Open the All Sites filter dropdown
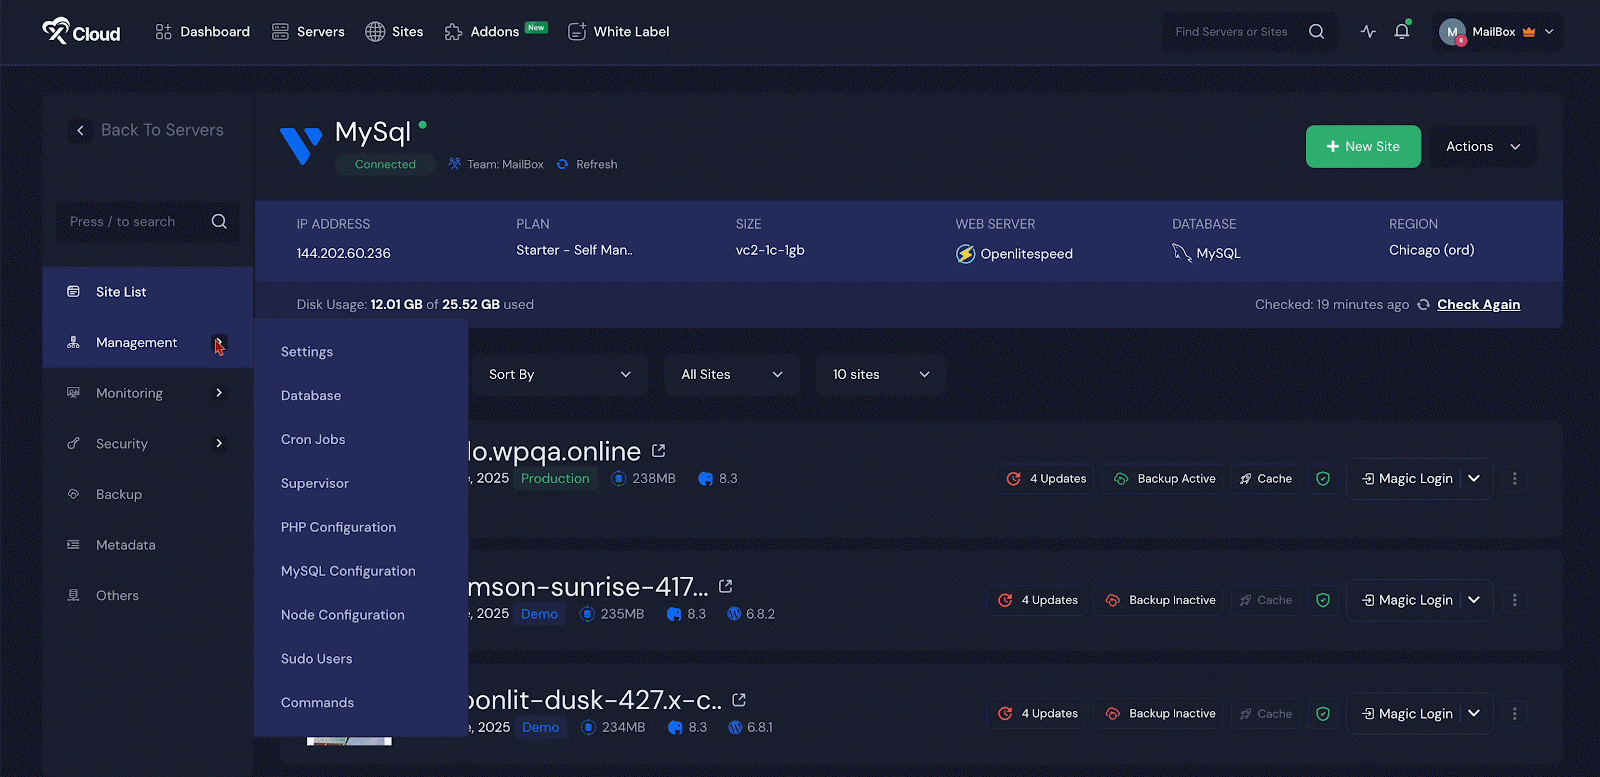 (x=731, y=375)
